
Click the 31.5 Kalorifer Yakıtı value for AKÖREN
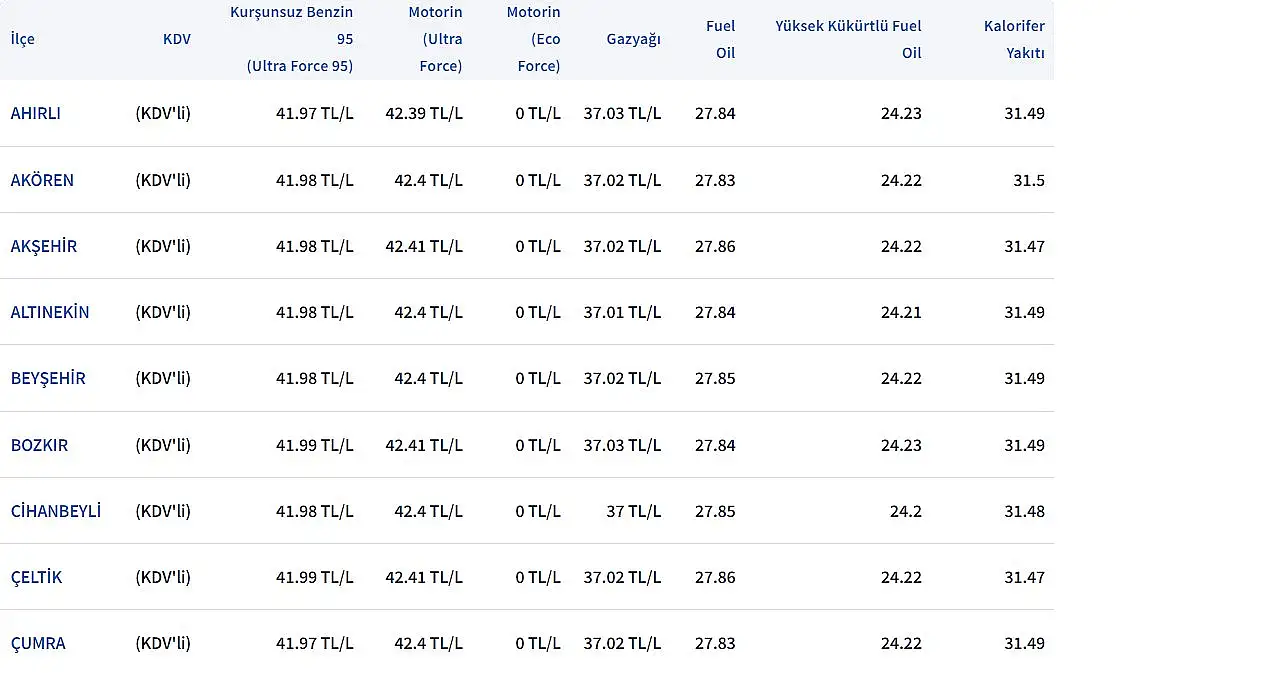click(x=1028, y=180)
